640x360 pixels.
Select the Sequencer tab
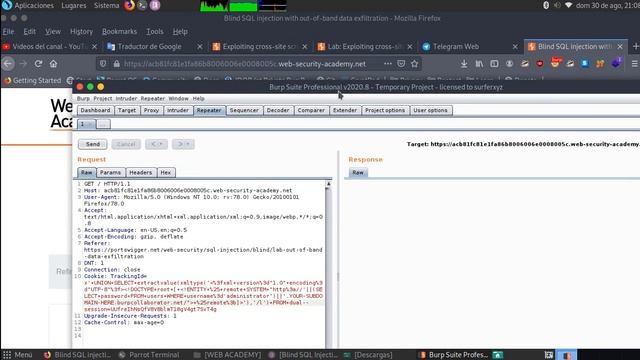[x=244, y=110]
